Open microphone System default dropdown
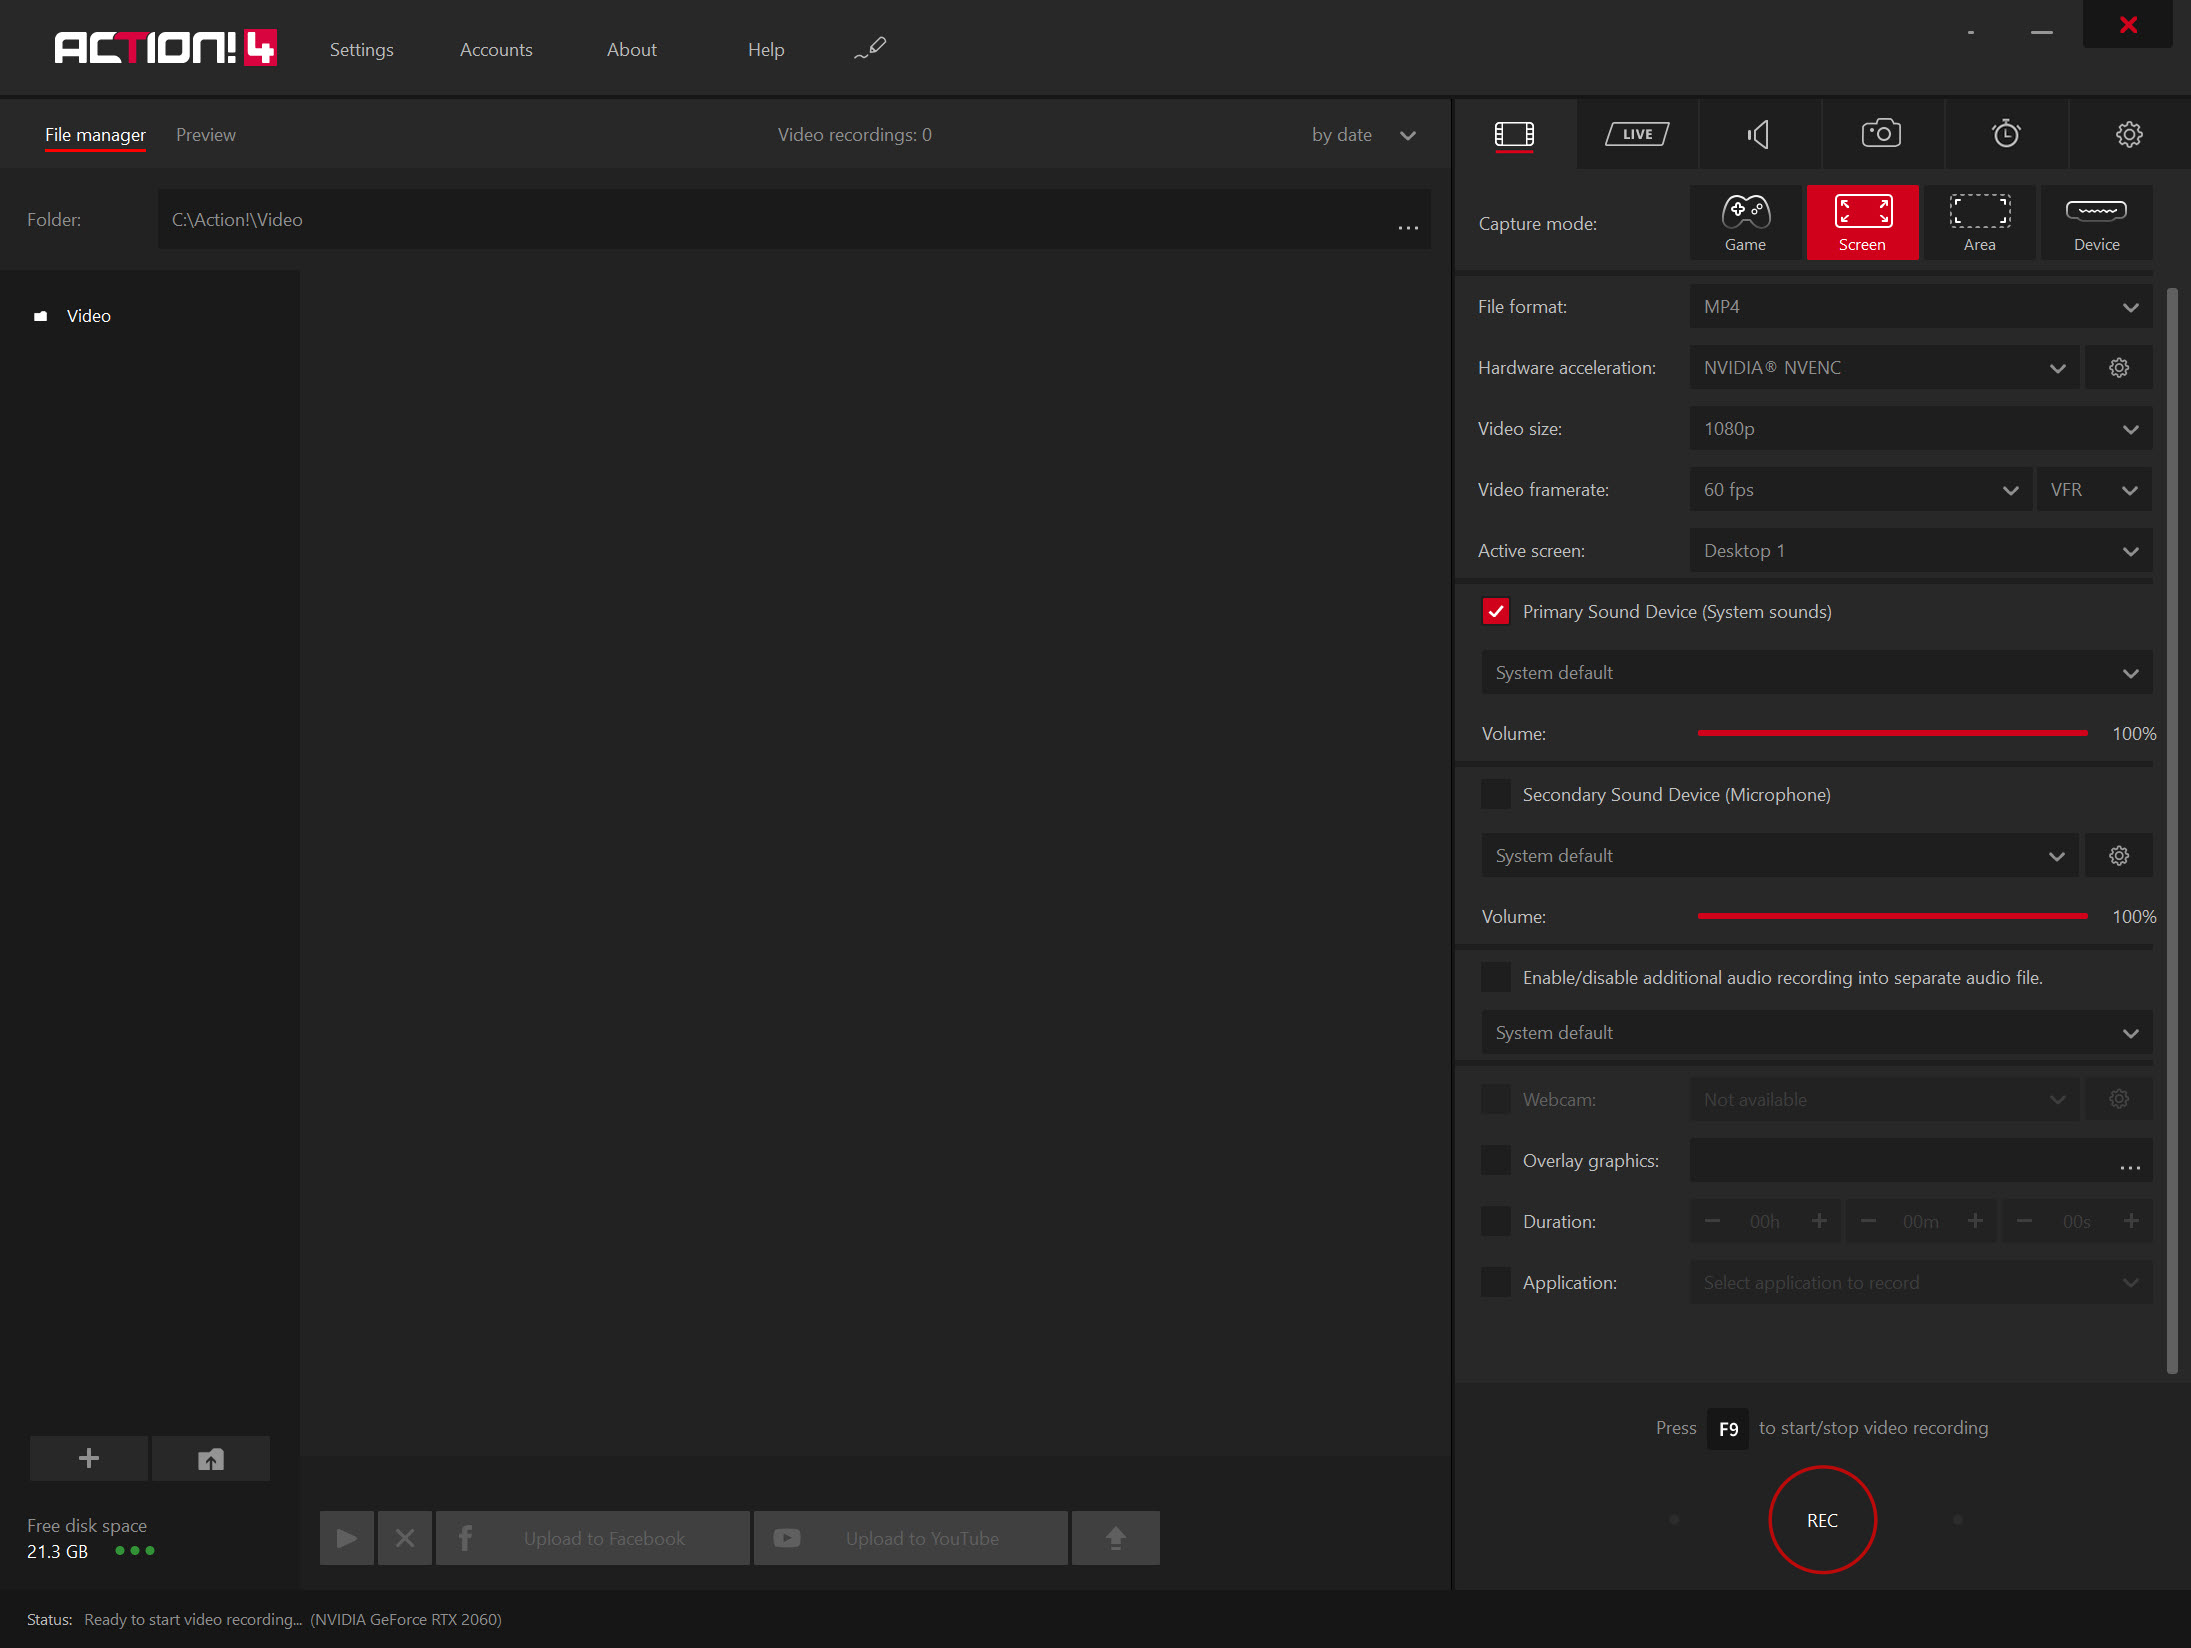Viewport: 2191px width, 1648px height. 1780,856
